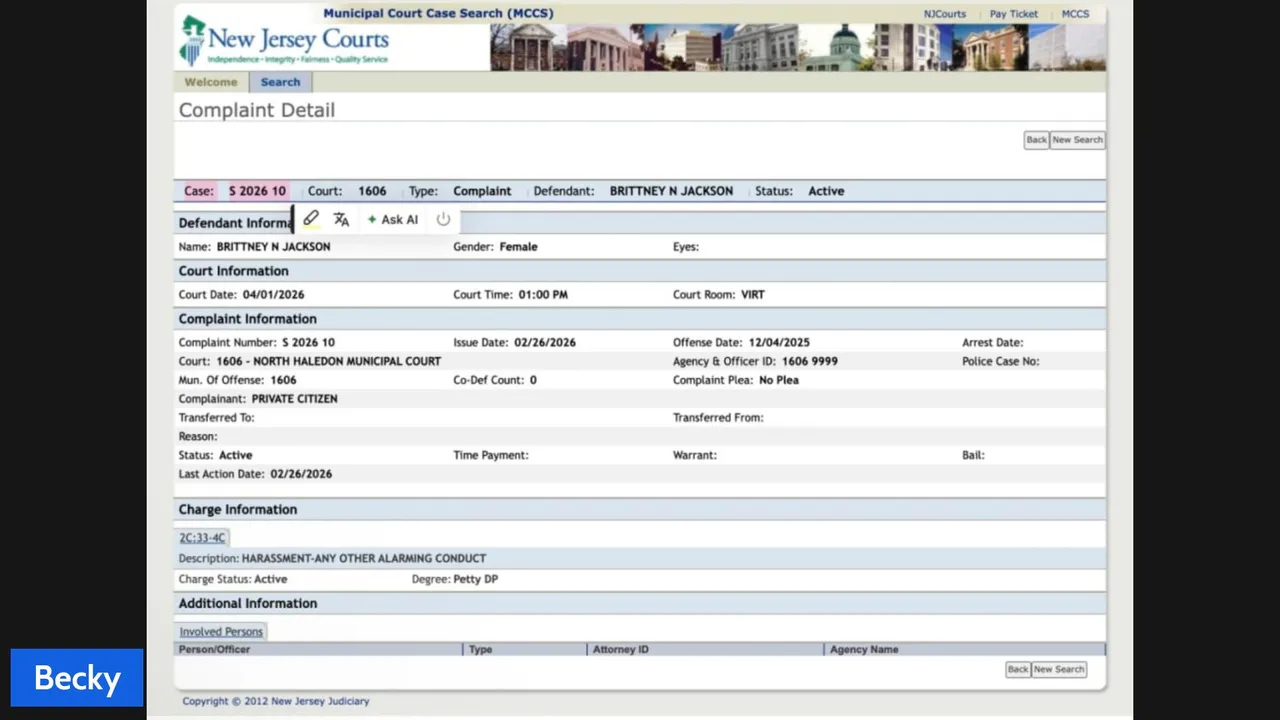The image size is (1280, 720).
Task: Click the offense date 12/04/2025
Action: 779,342
